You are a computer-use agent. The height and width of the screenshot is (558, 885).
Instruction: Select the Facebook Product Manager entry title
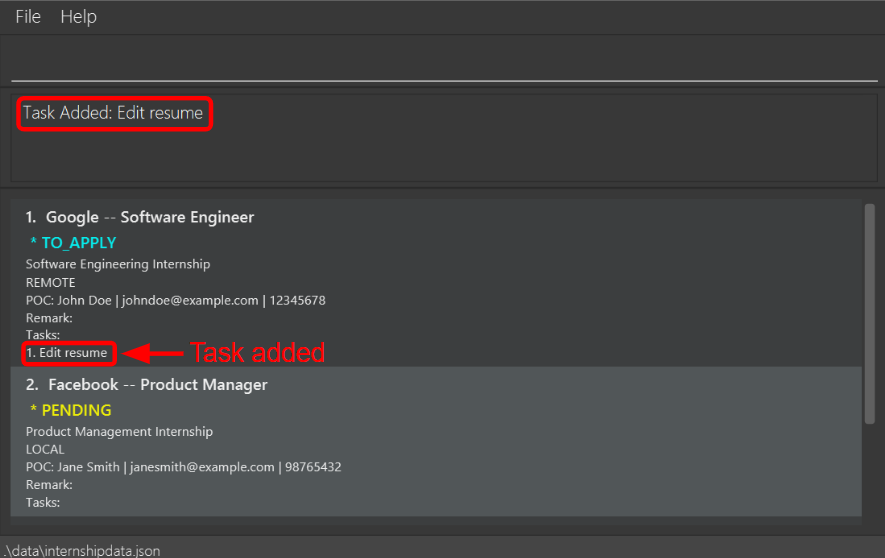[146, 385]
